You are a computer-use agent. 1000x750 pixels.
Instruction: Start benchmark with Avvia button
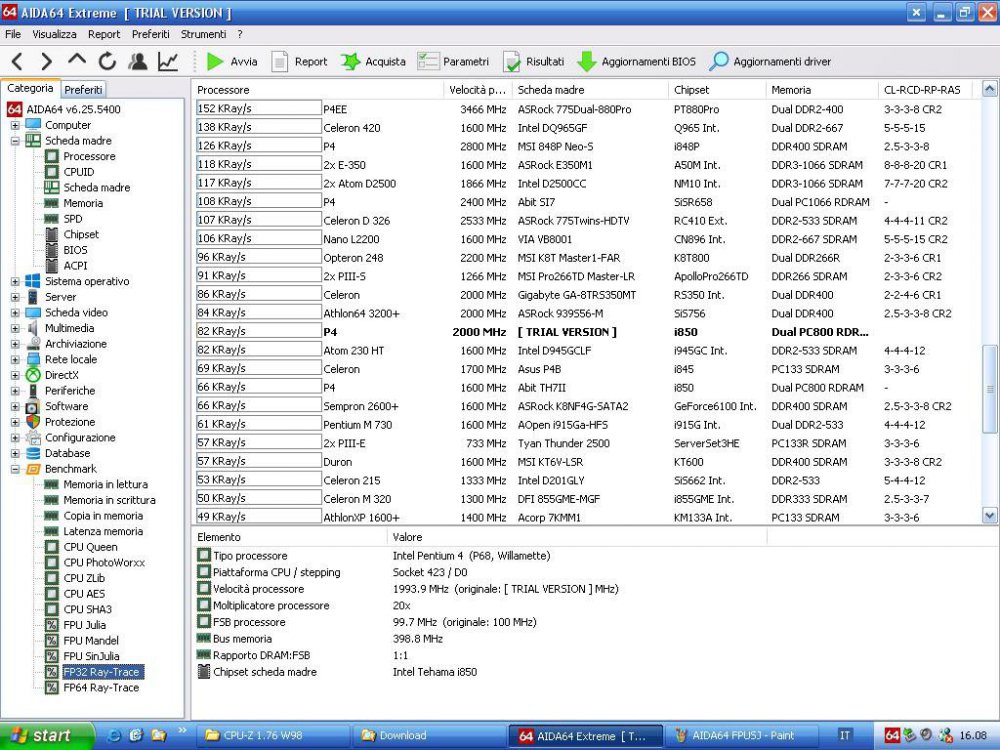click(232, 61)
